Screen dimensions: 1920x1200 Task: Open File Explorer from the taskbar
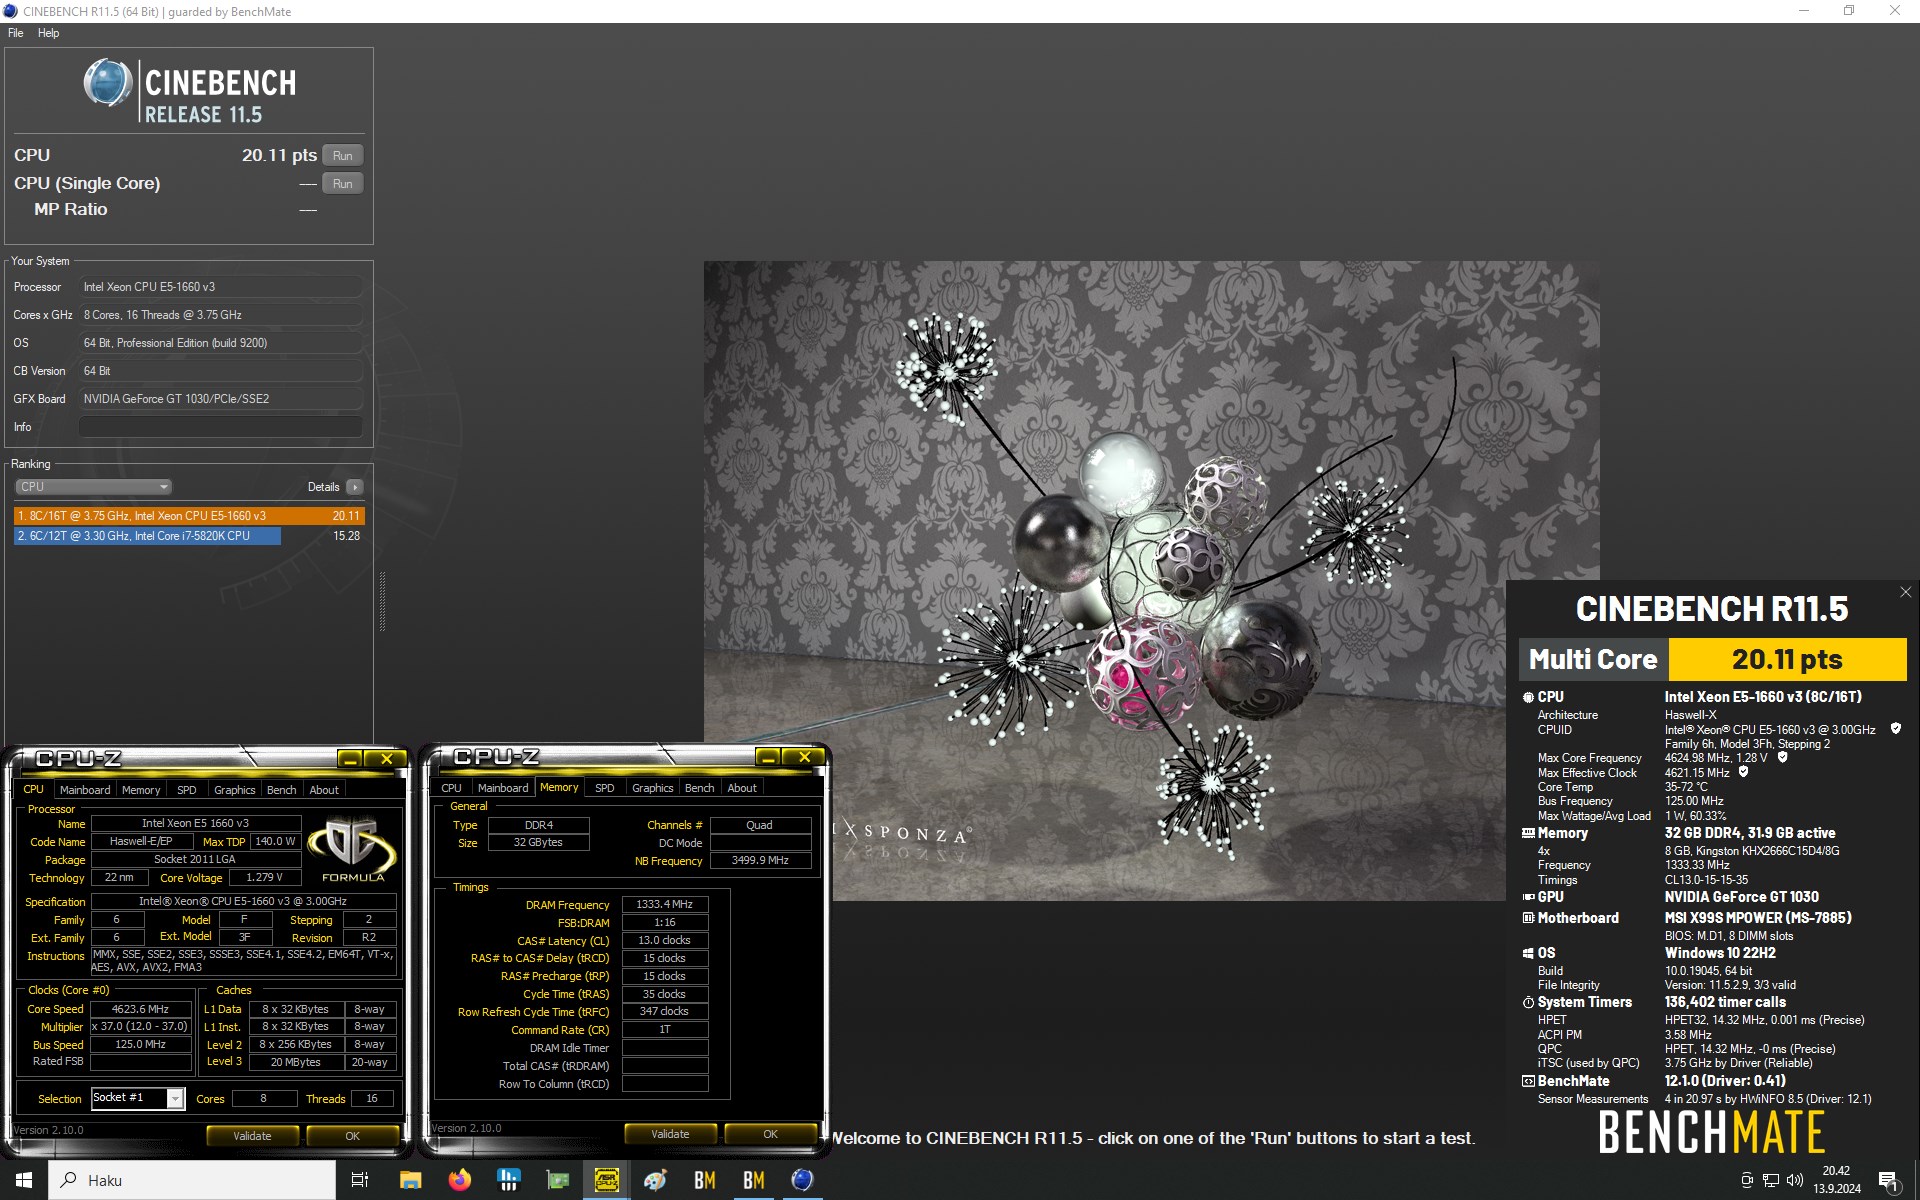(x=410, y=1180)
